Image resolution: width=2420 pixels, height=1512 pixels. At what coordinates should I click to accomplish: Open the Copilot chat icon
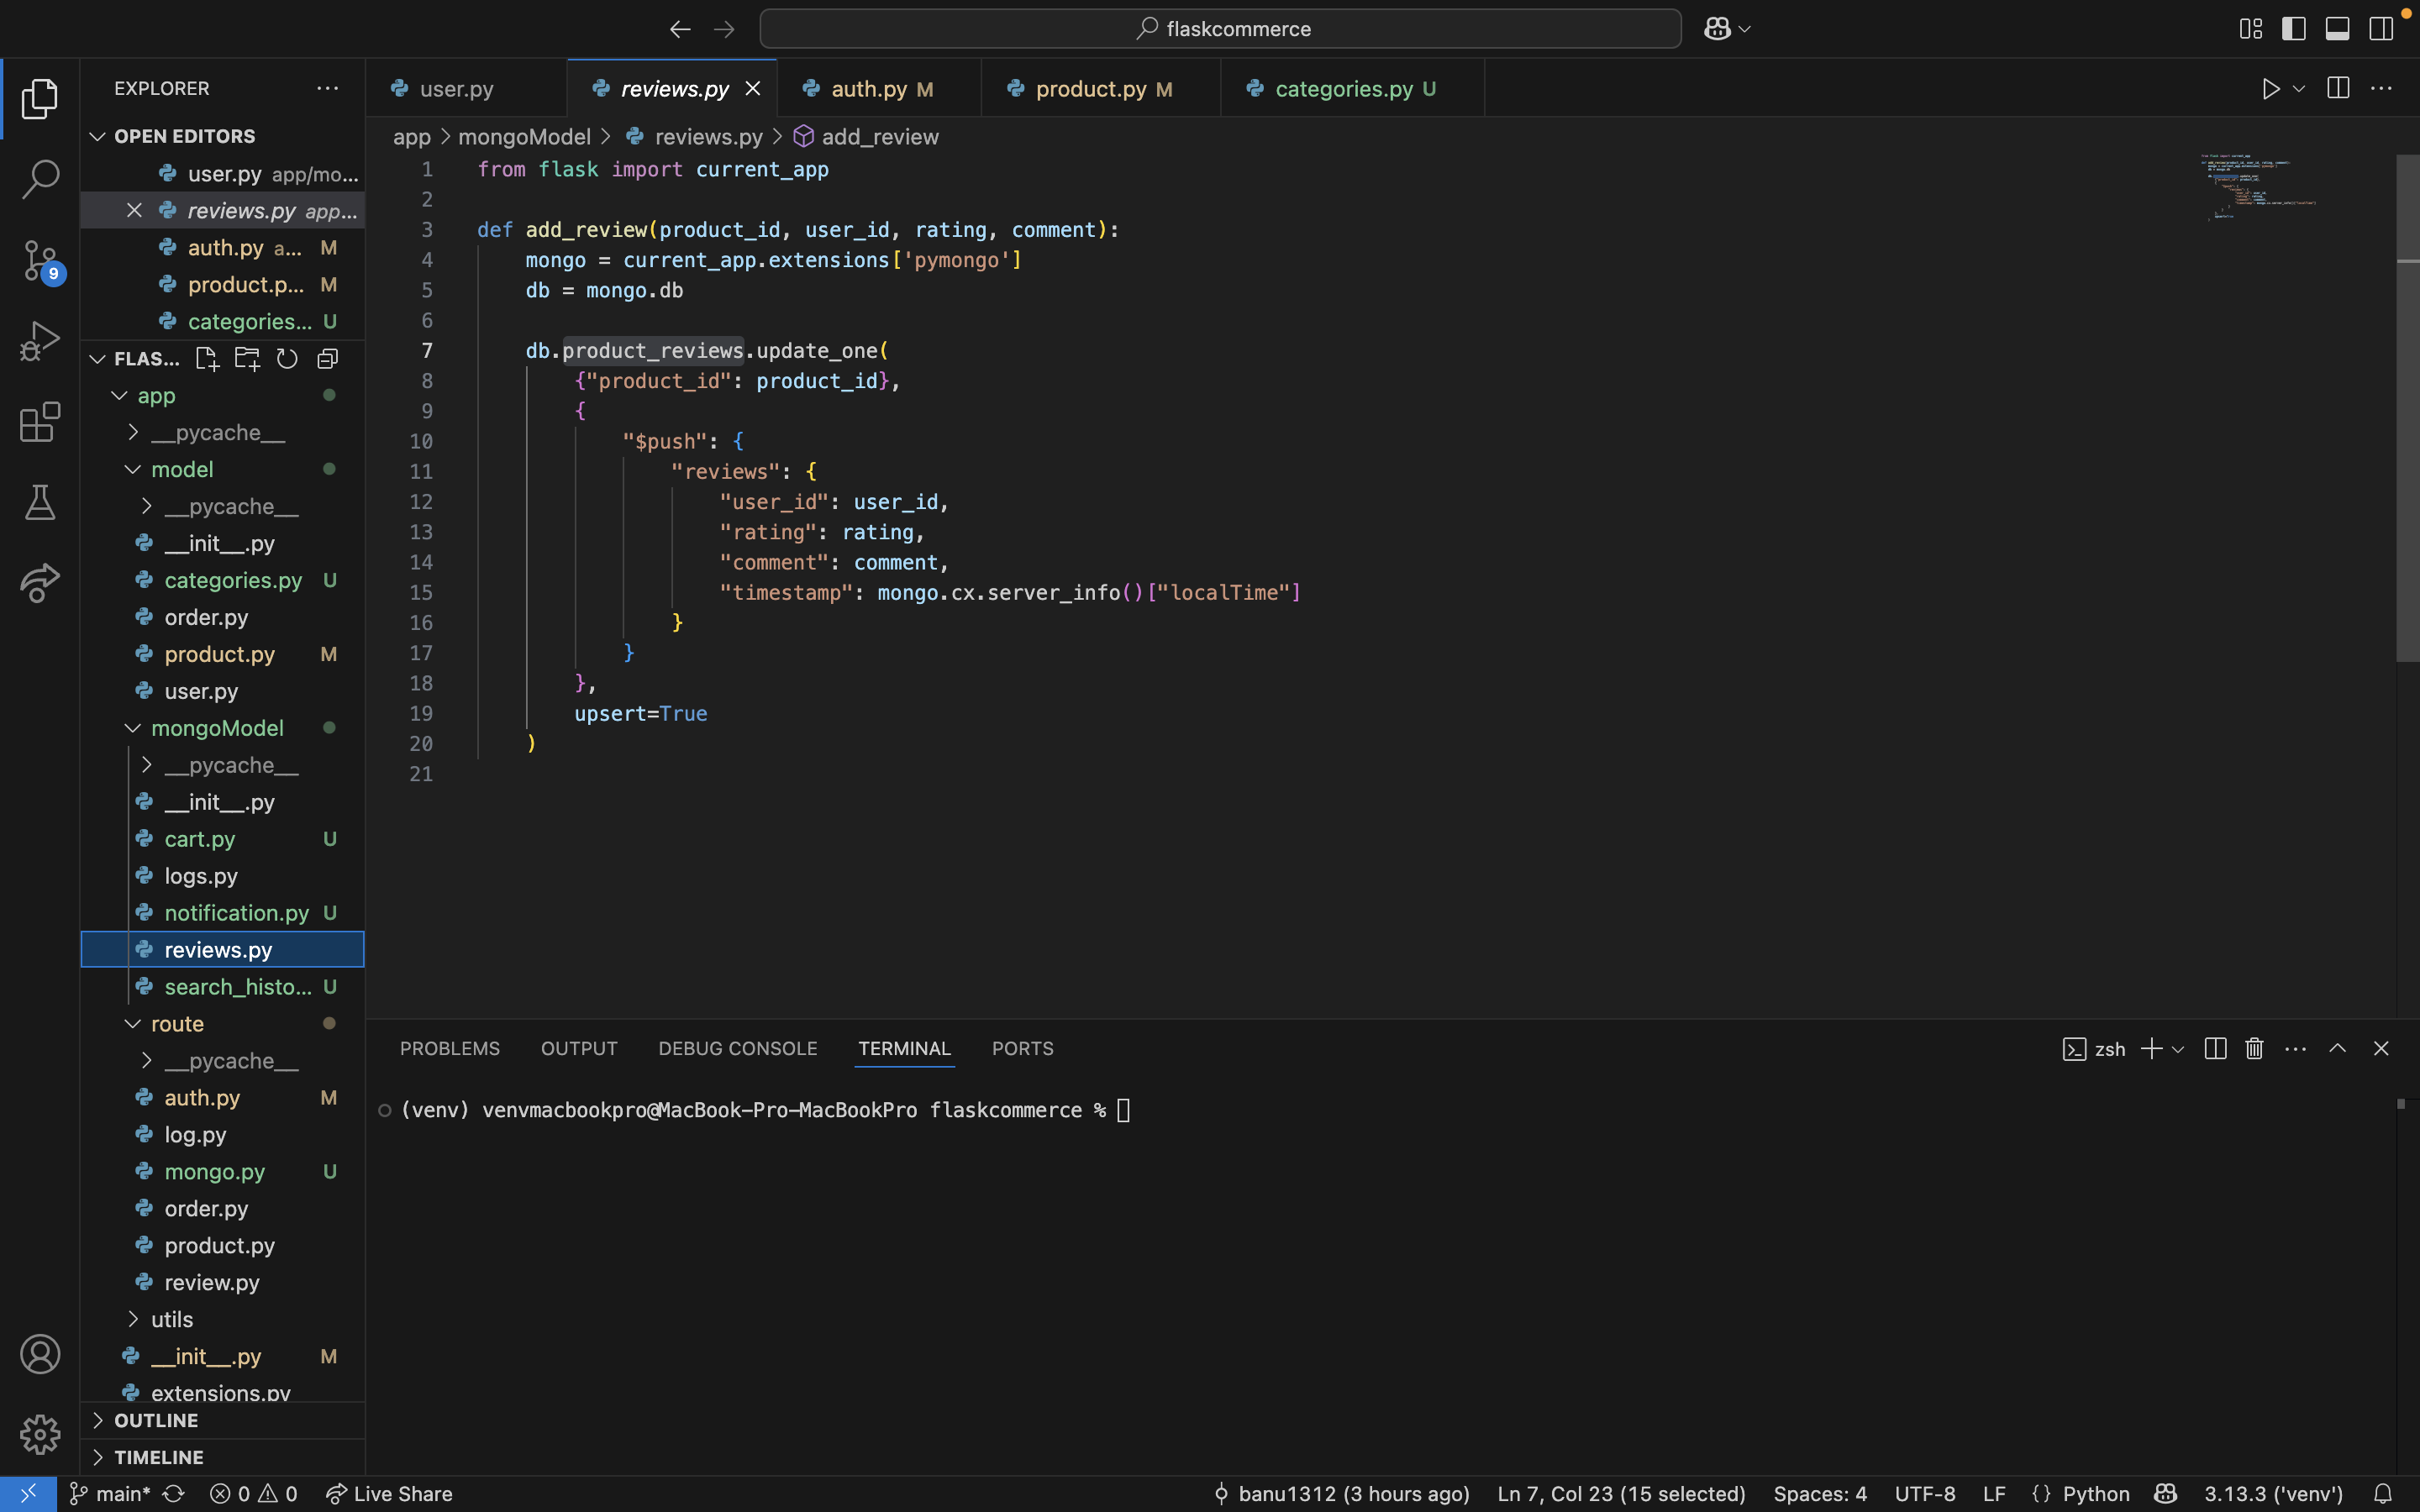[x=1717, y=29]
